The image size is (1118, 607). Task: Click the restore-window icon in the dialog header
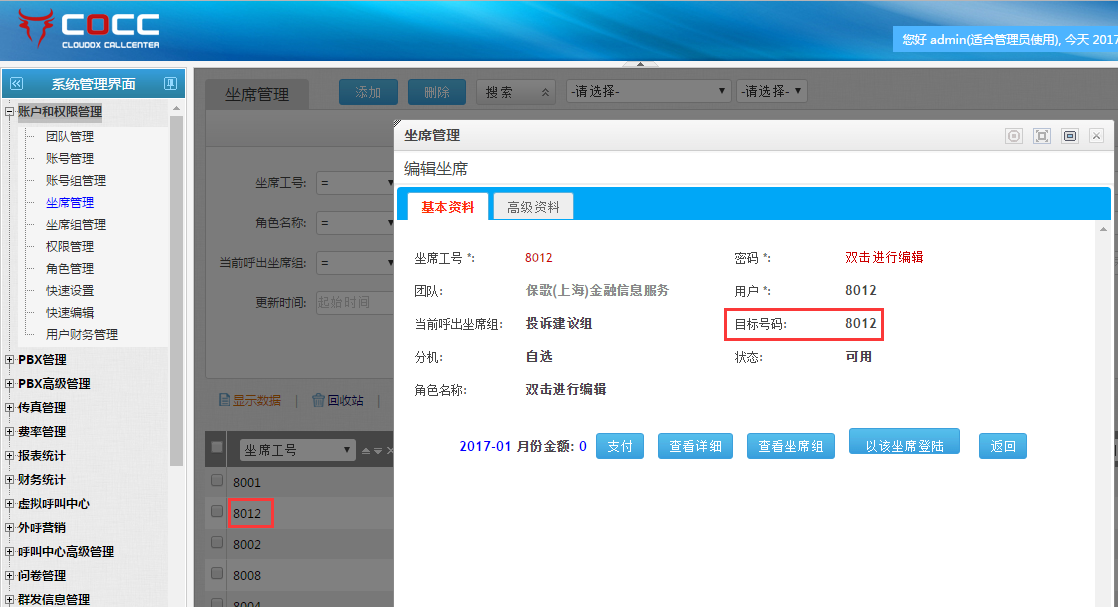1069,136
